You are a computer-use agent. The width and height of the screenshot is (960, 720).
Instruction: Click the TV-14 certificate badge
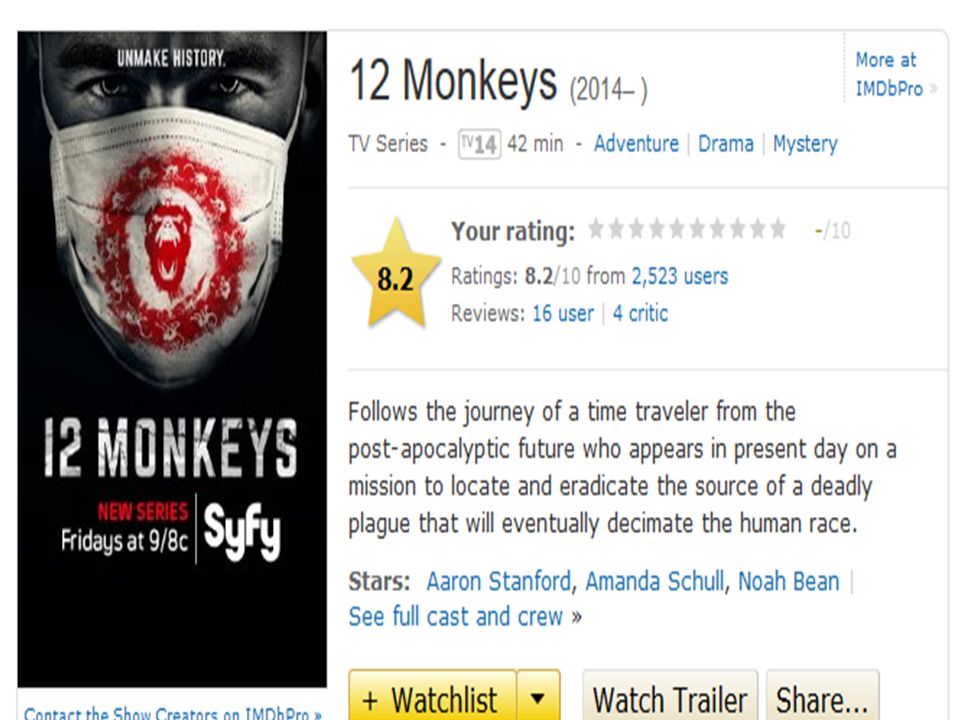point(479,144)
